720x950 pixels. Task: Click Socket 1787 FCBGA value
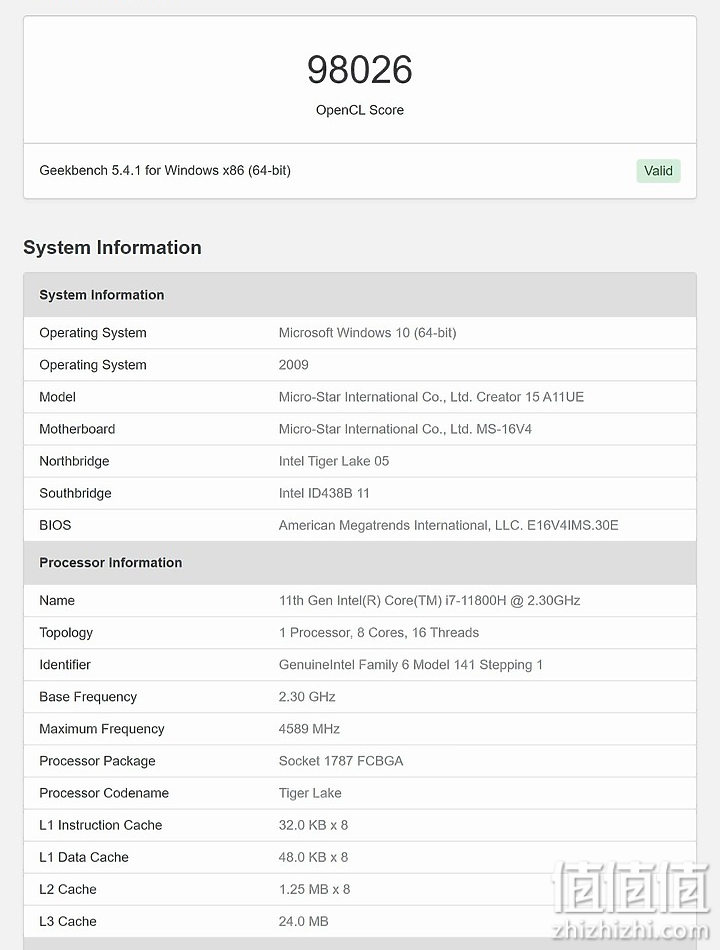(x=341, y=761)
